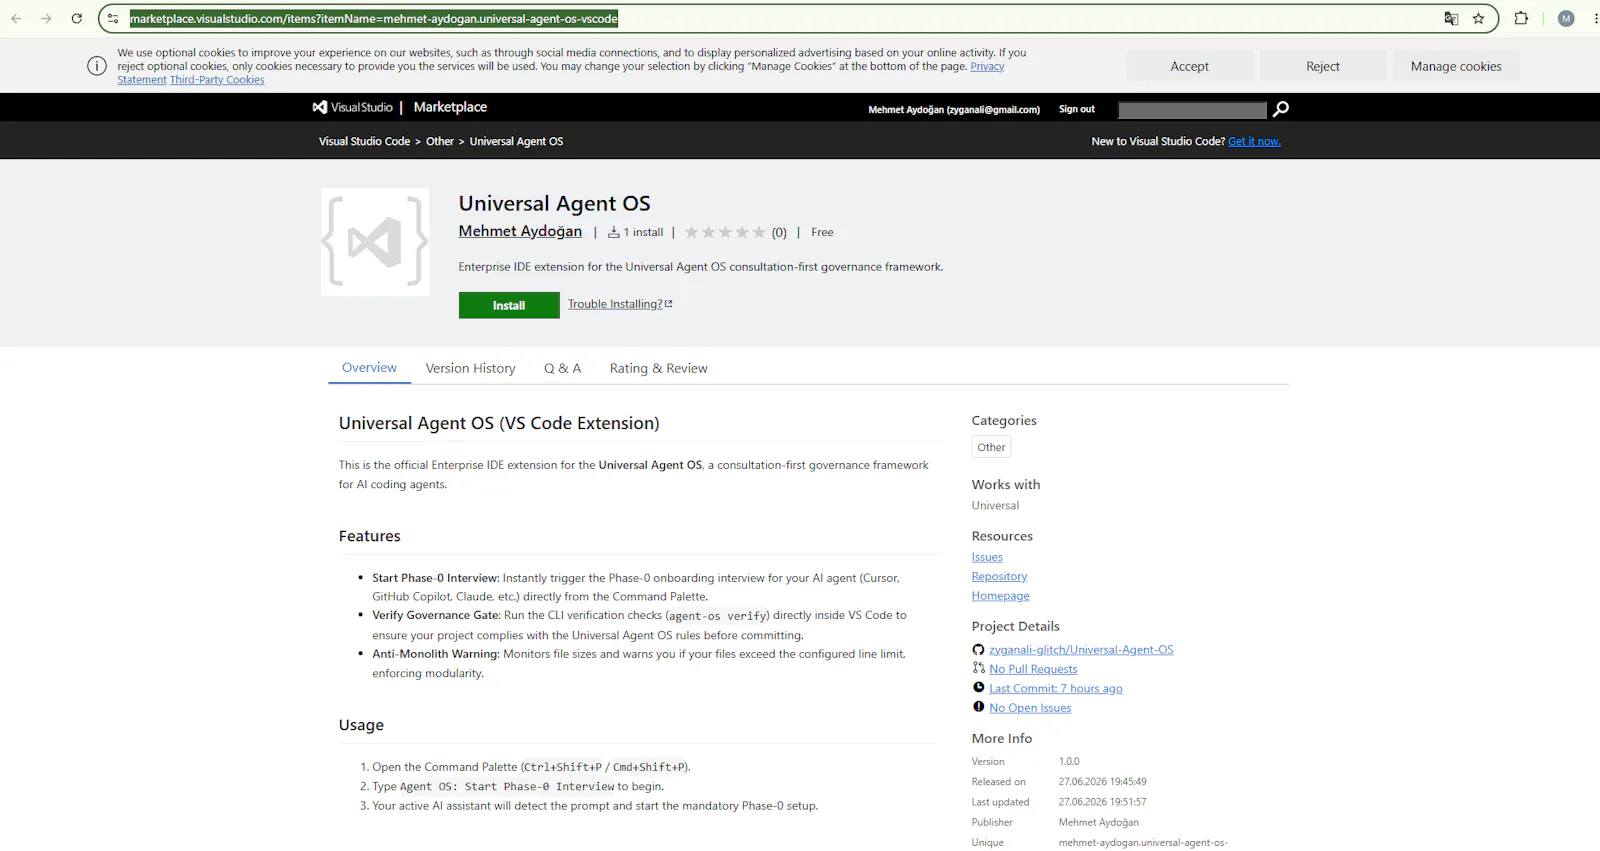This screenshot has width=1600, height=851.
Task: Open the Rating & Review tab
Action: [x=658, y=368]
